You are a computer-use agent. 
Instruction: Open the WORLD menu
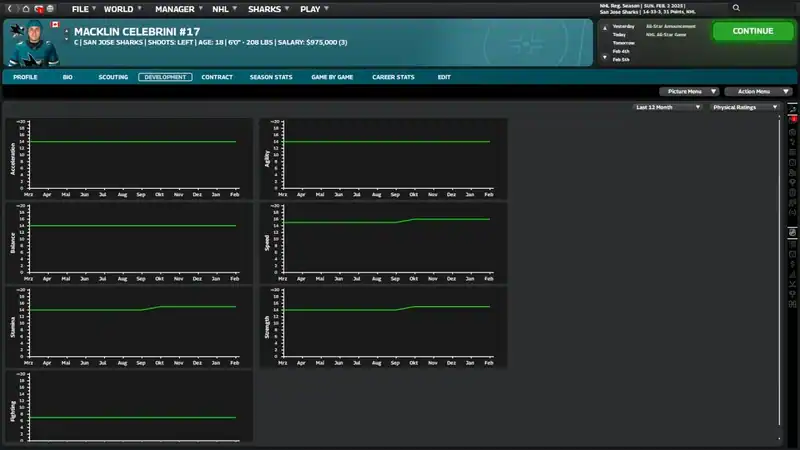122,9
